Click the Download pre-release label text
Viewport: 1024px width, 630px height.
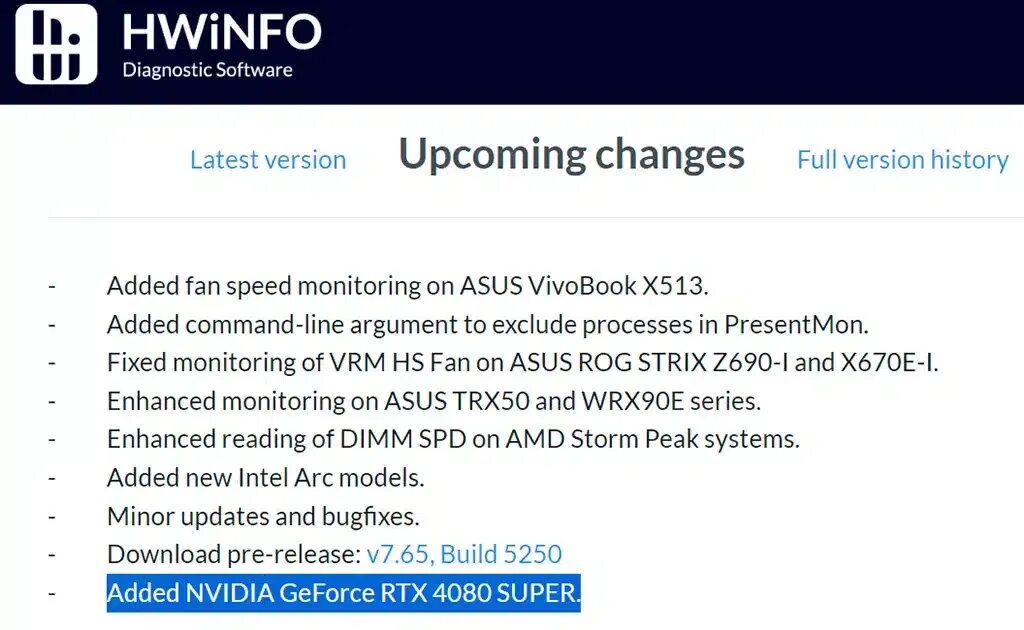pos(233,554)
